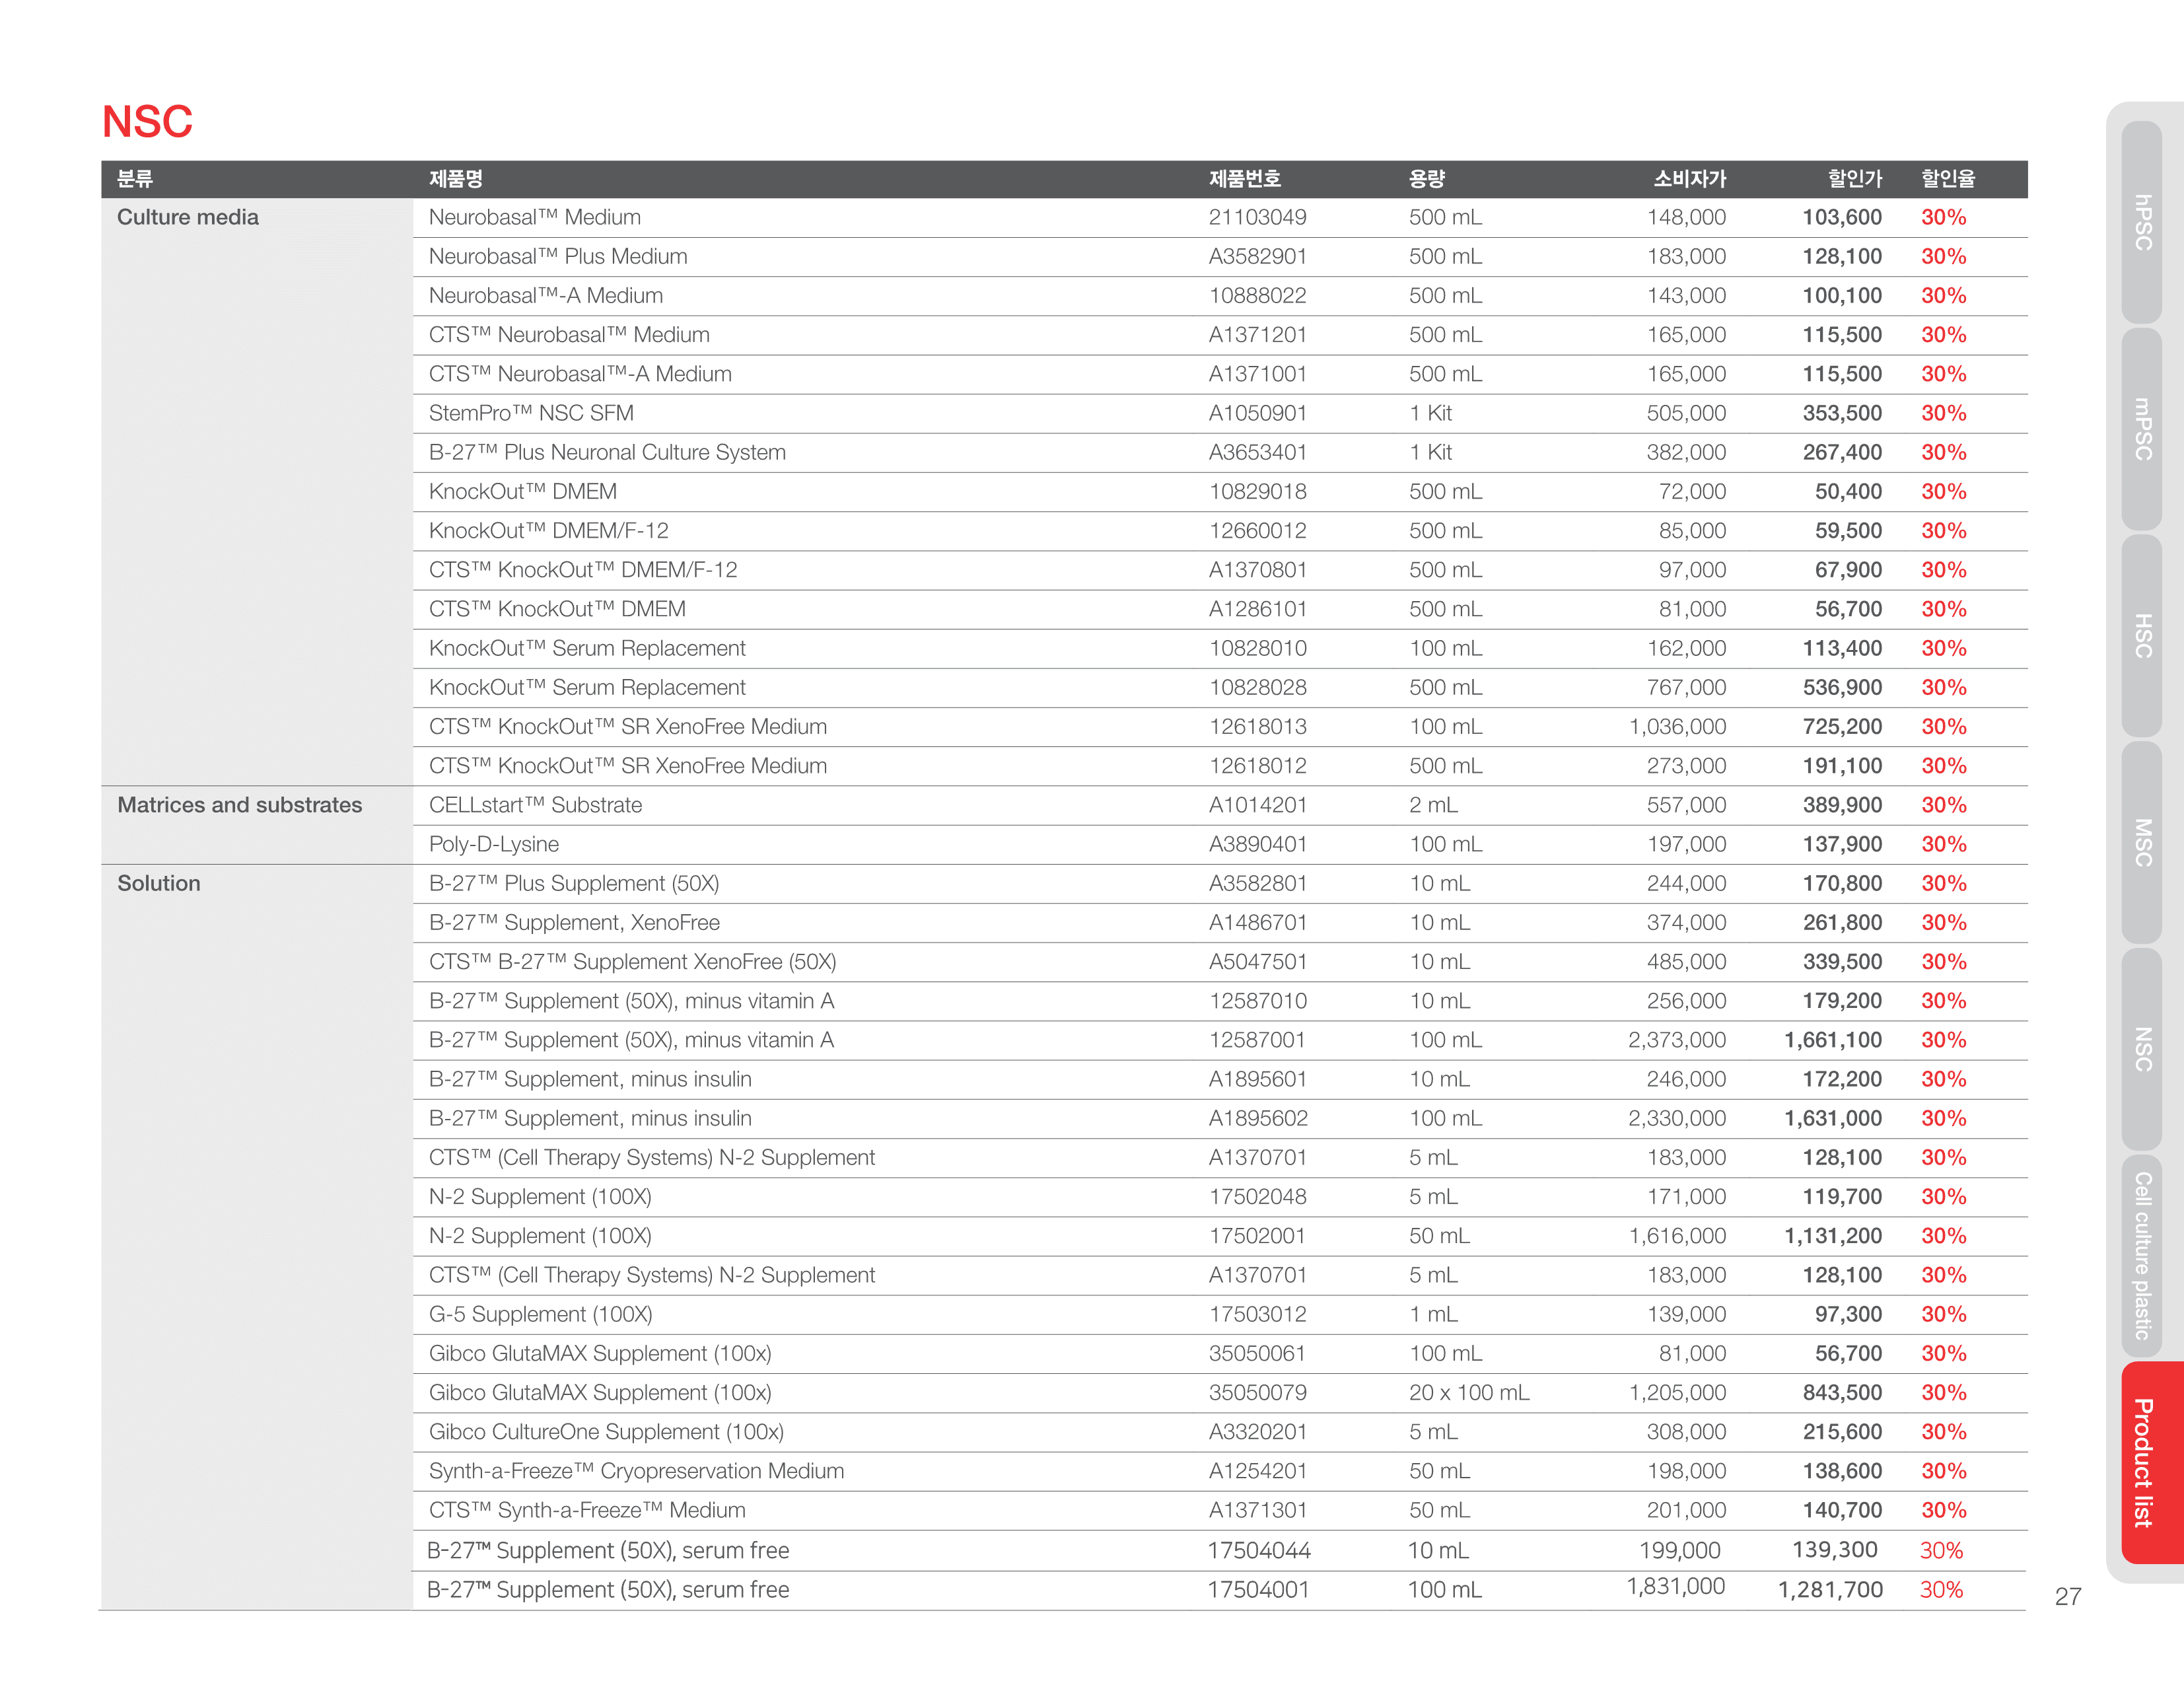Image resolution: width=2184 pixels, height=1685 pixels.
Task: Click the Poly-D-Lysine product name
Action: coord(494,844)
